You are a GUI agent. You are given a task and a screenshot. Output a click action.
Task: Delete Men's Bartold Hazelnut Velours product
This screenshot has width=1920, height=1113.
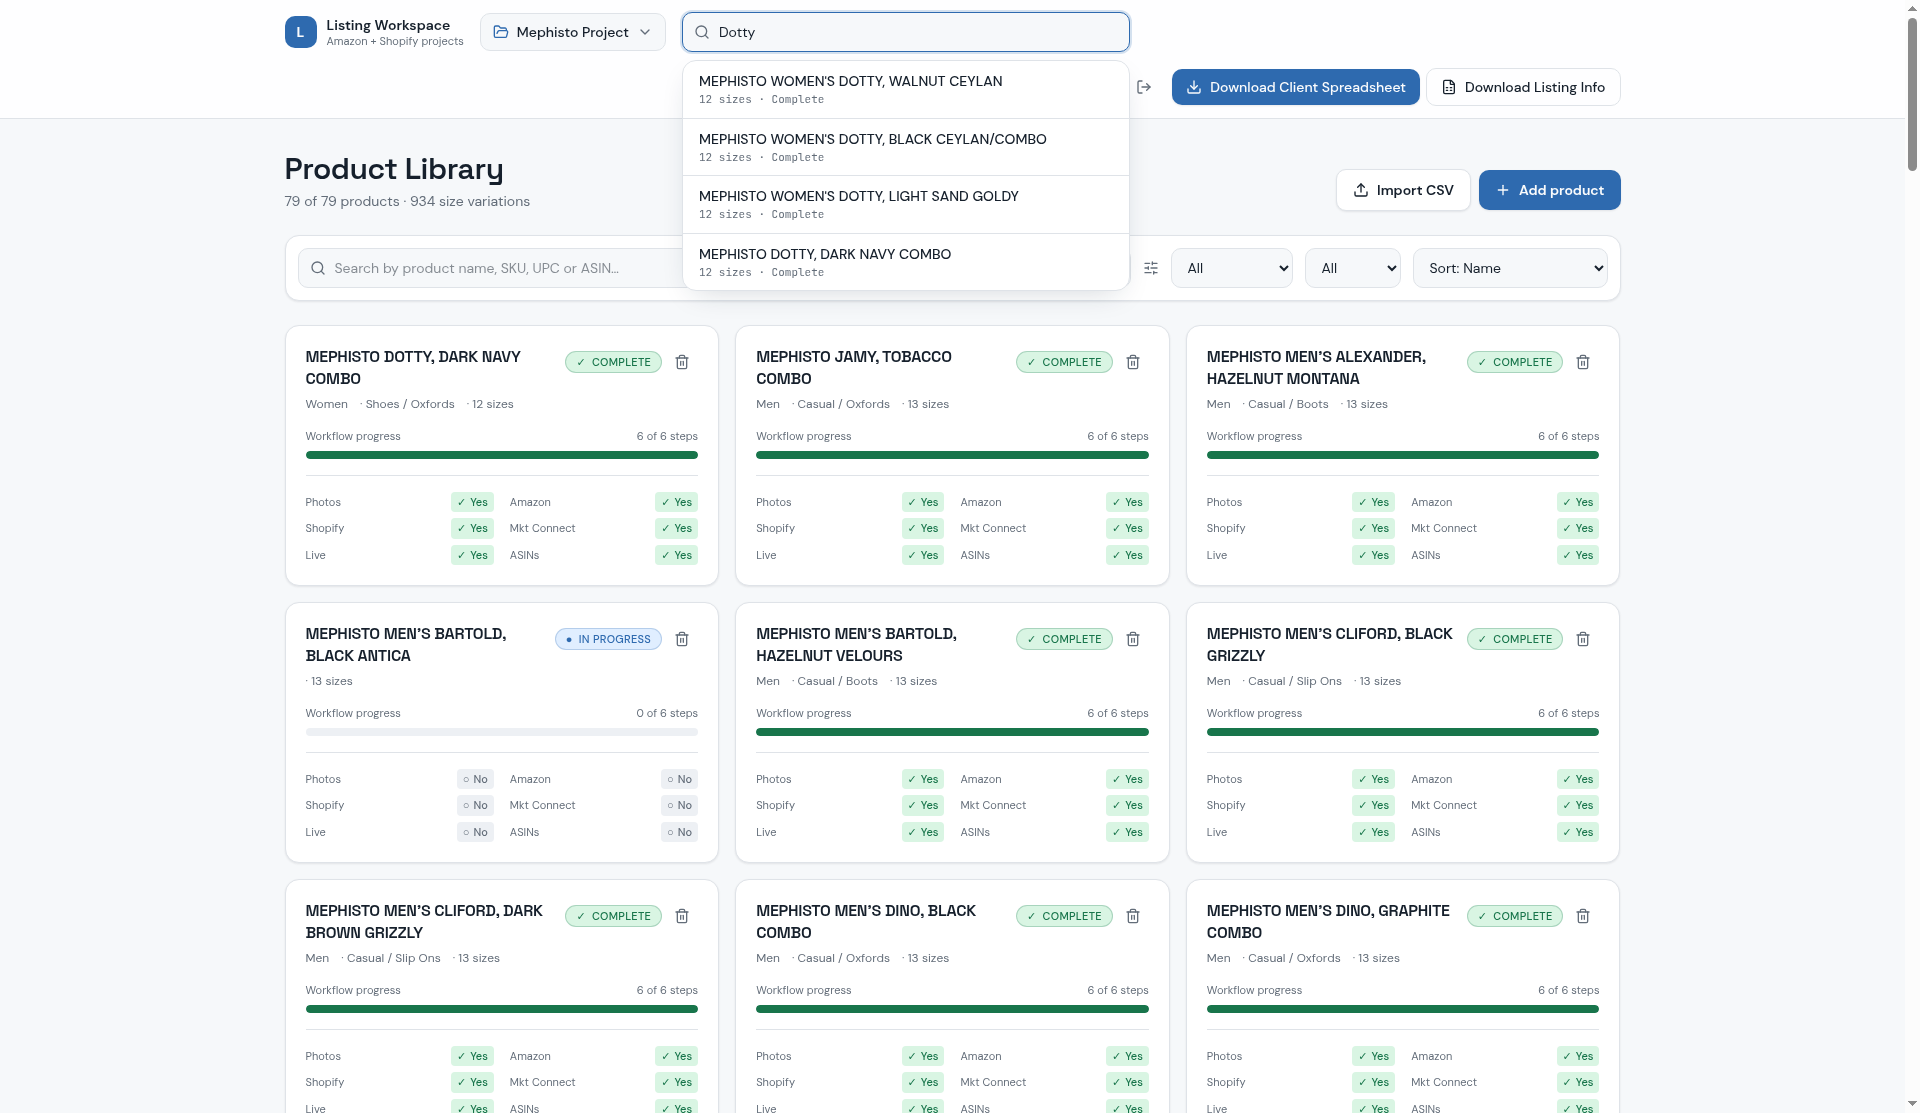coord(1133,639)
